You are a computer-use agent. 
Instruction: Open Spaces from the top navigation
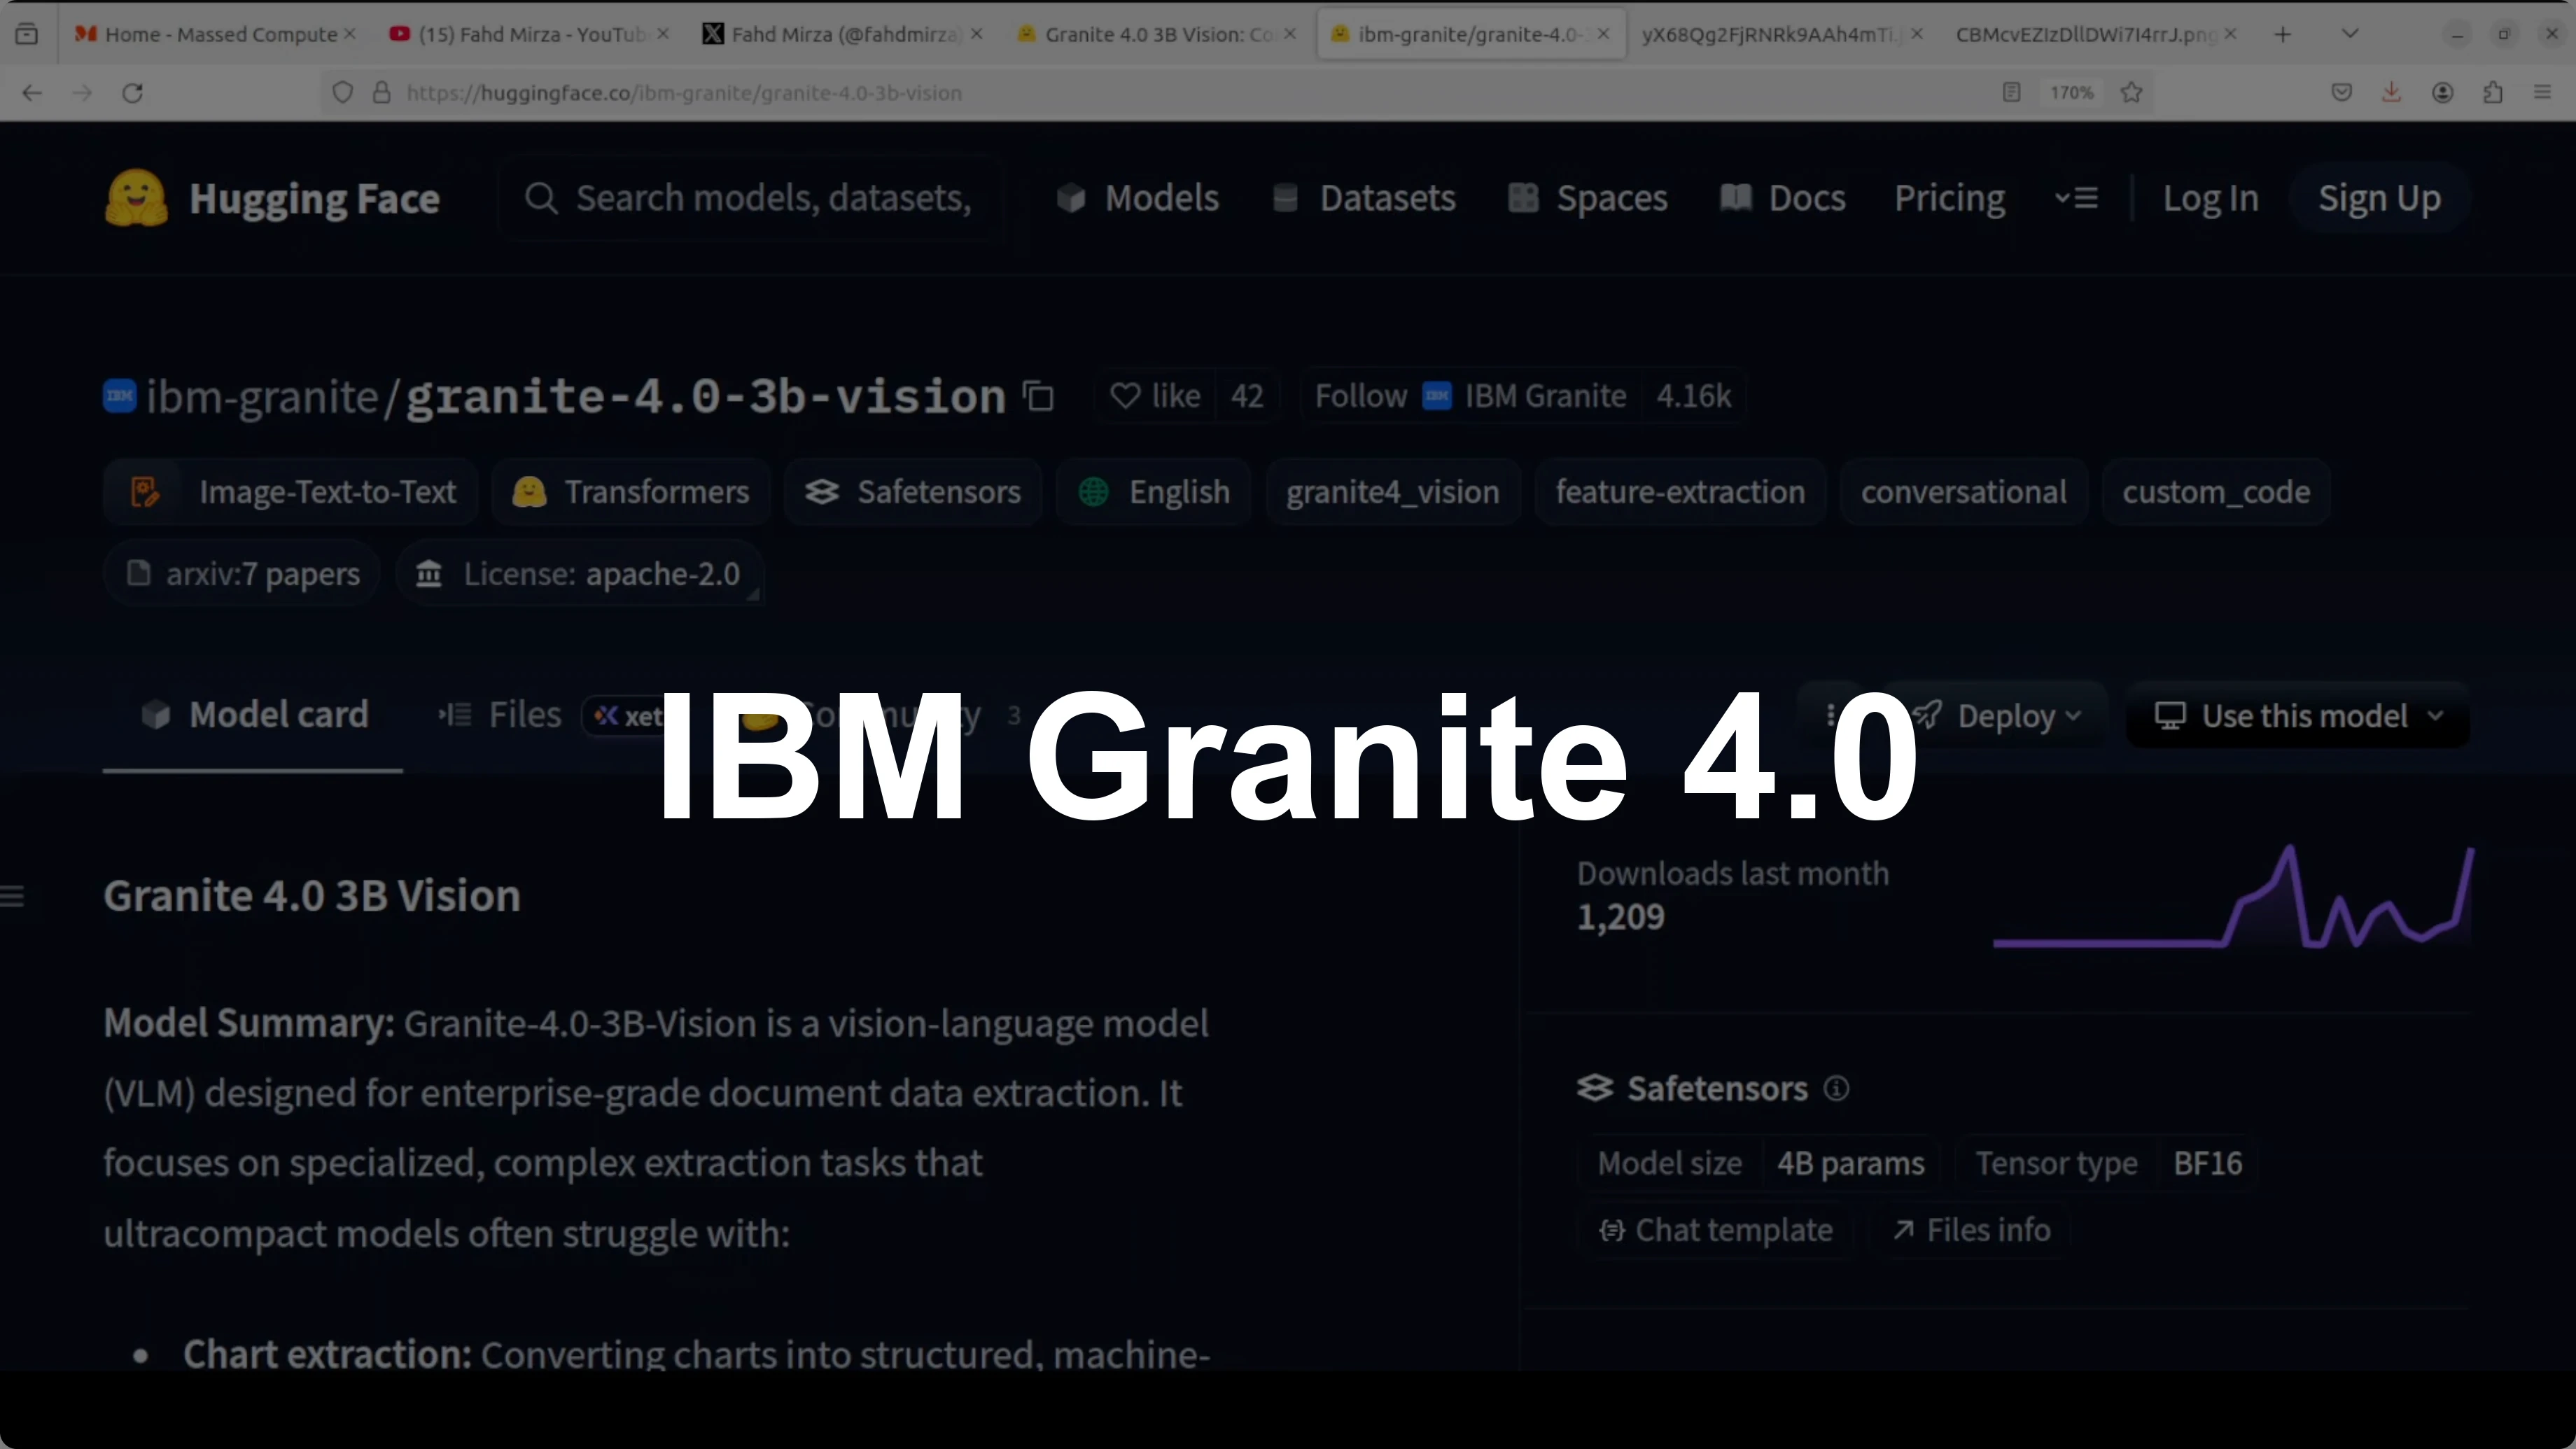tap(1611, 198)
